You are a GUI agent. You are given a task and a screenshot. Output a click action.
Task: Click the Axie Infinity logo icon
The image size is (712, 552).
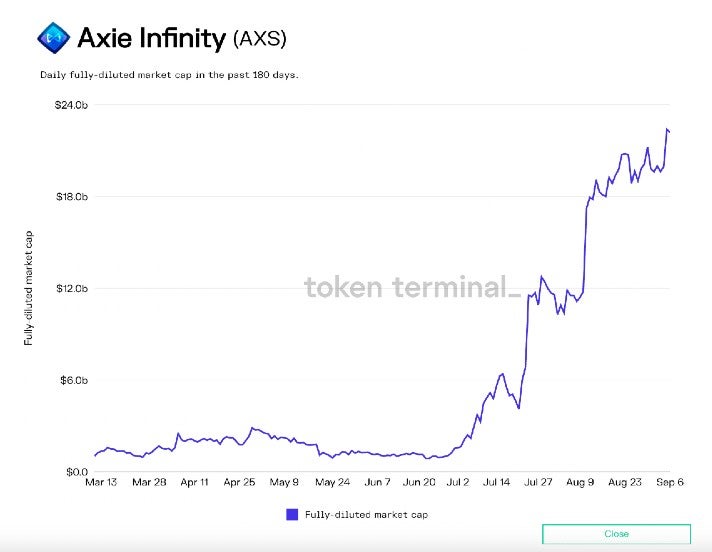pos(51,38)
